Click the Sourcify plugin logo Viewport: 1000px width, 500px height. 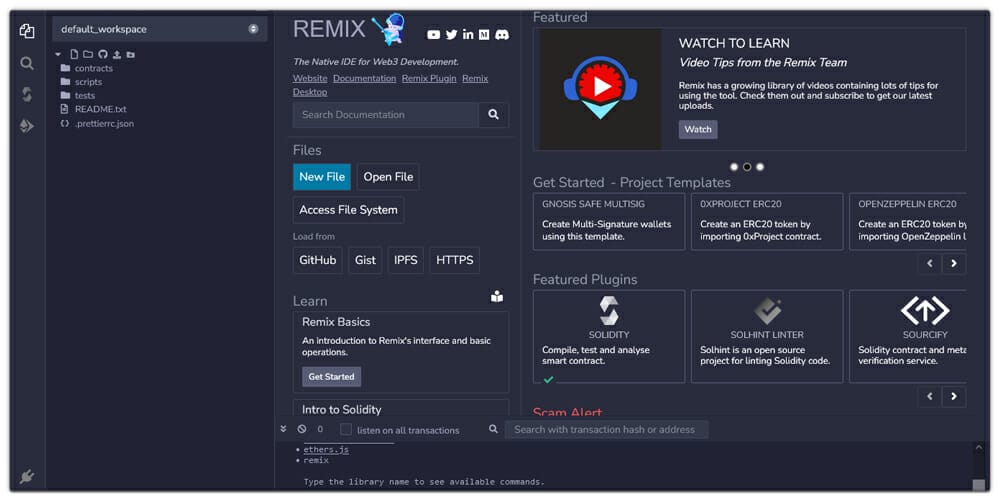click(x=925, y=311)
